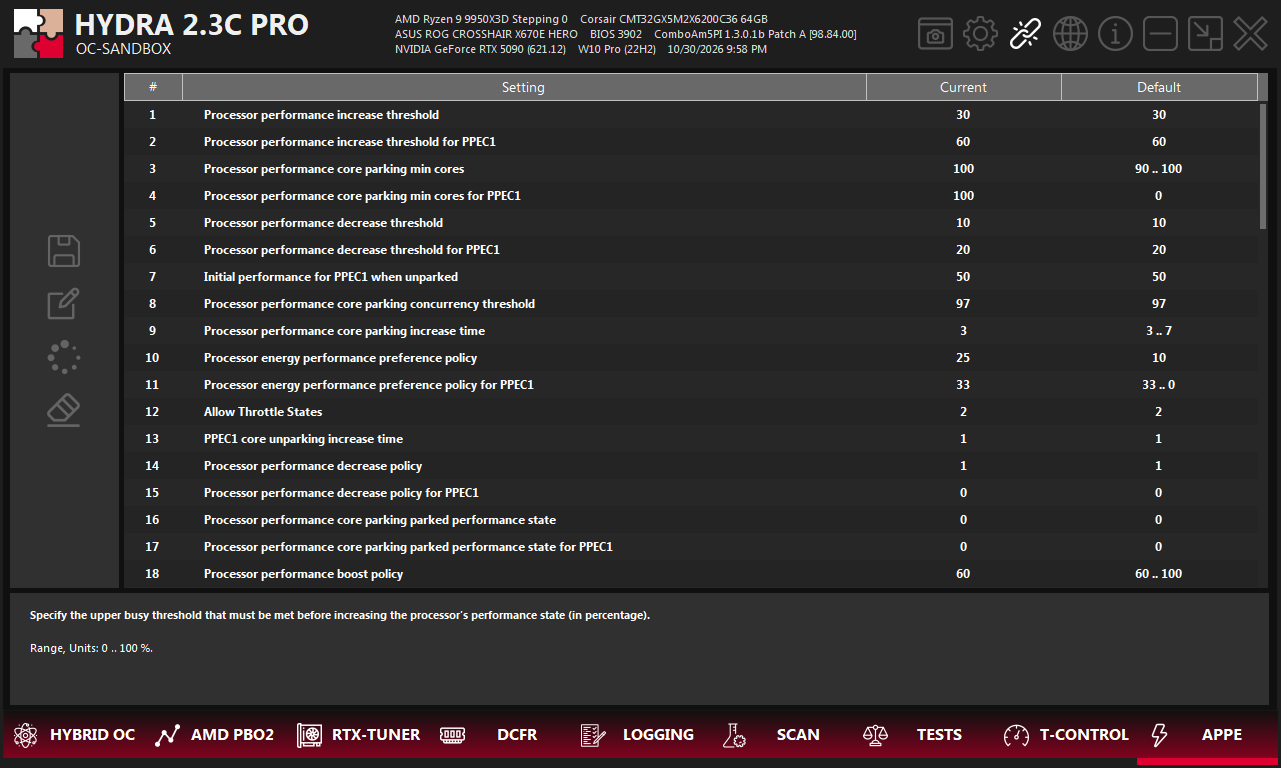Switch to the HYBRID OC tab
Viewport: 1281px width, 768px height.
click(x=75, y=735)
